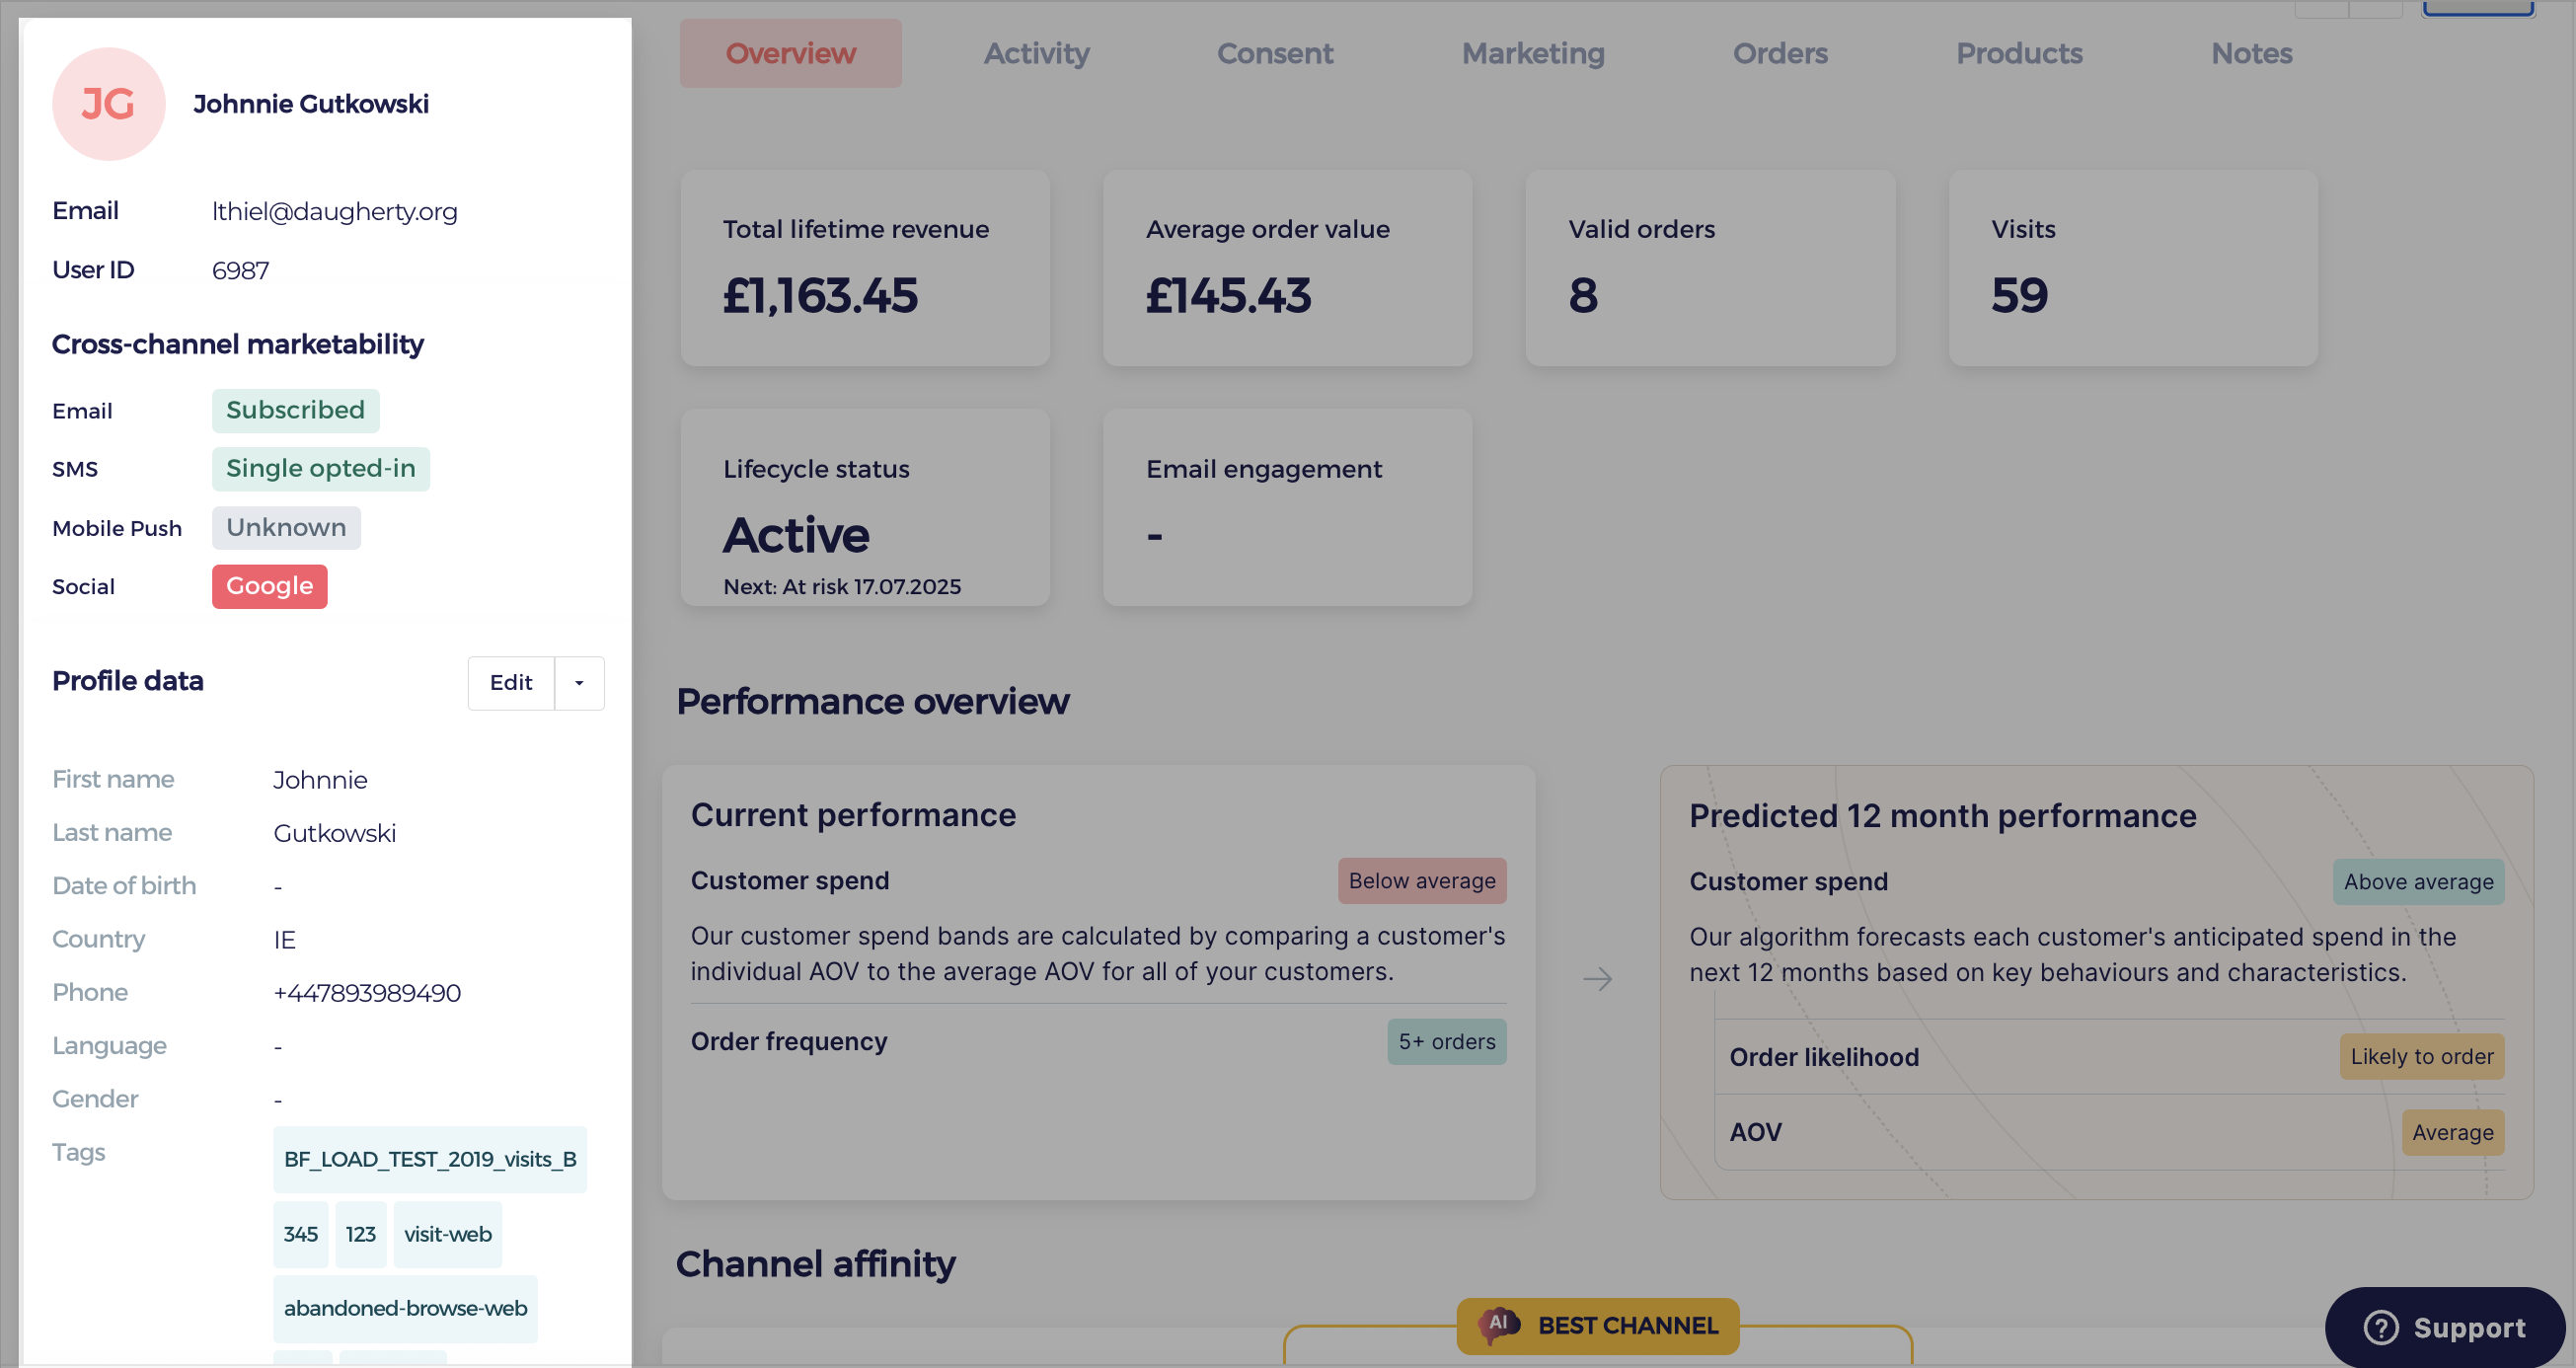This screenshot has height=1368, width=2576.
Task: Click the Next: At risk 17.07.2025 text
Action: [842, 587]
